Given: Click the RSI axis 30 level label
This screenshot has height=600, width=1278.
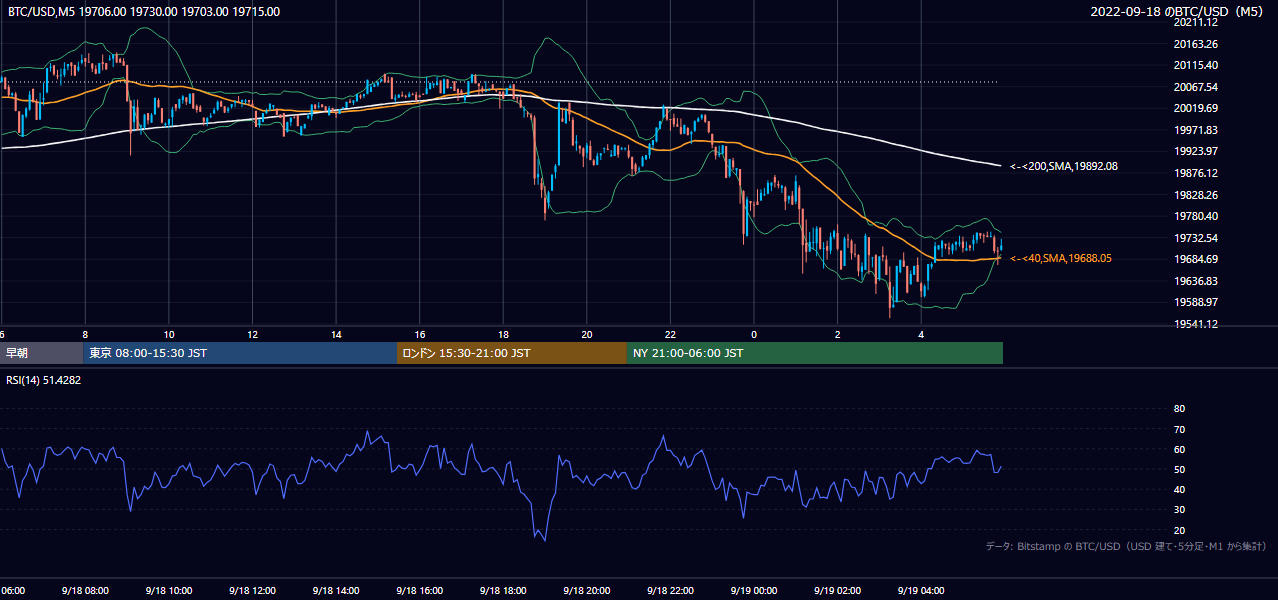Looking at the screenshot, I should point(1179,510).
